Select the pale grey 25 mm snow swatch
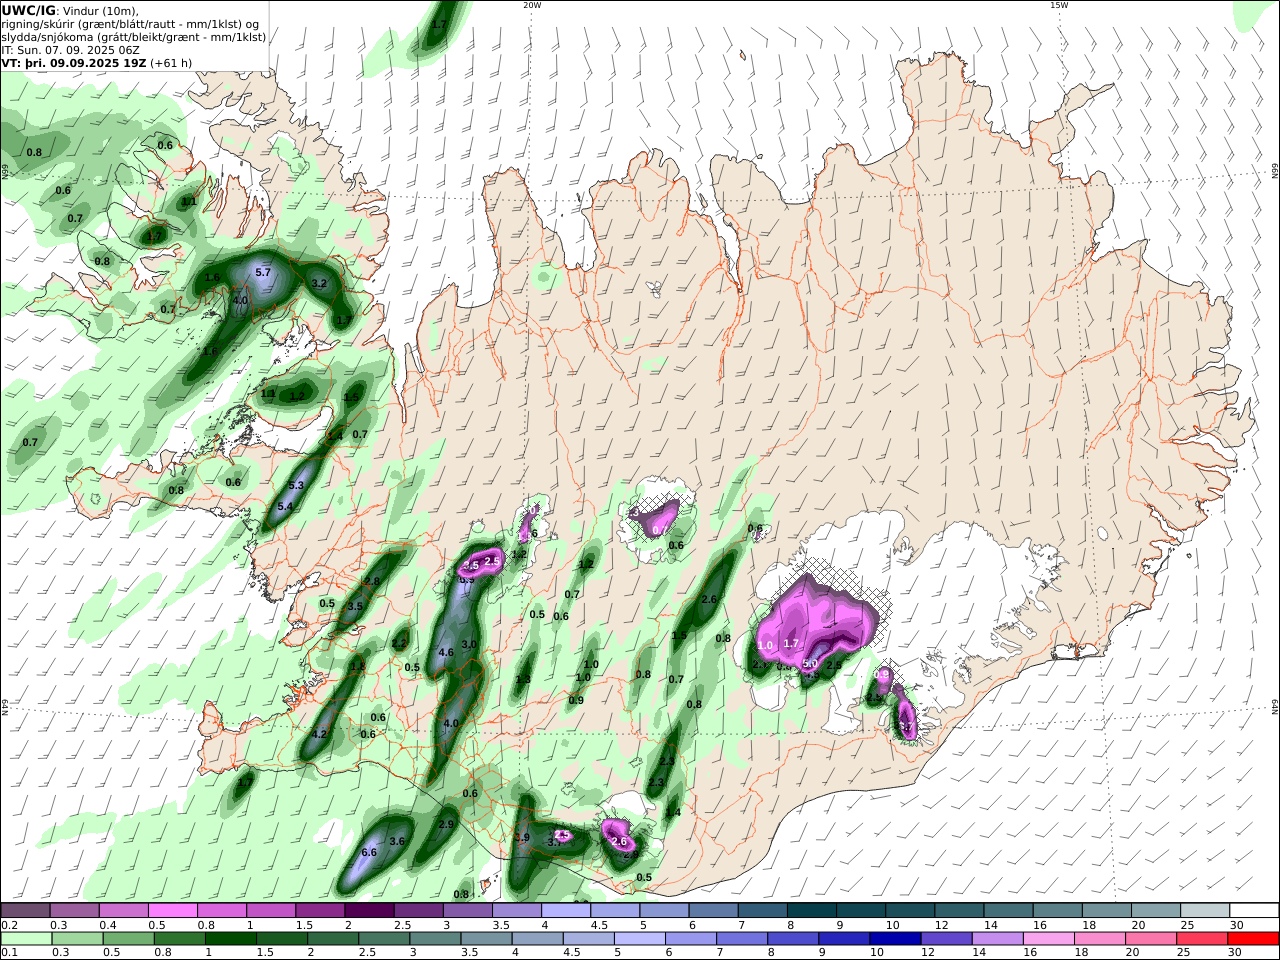The image size is (1280, 960). [1205, 911]
